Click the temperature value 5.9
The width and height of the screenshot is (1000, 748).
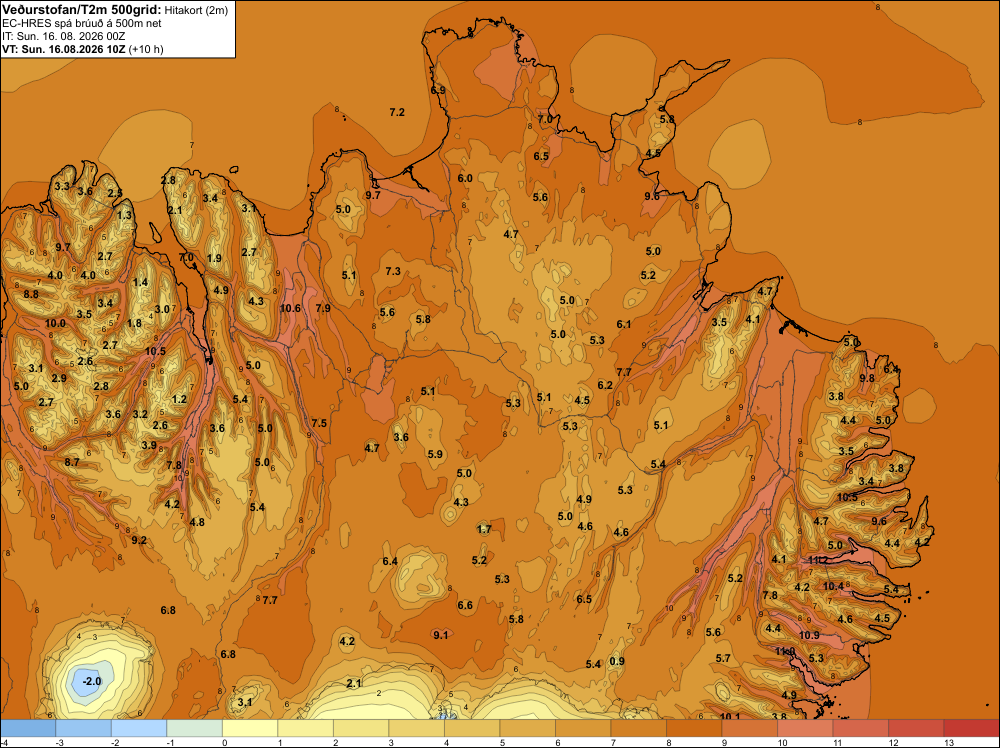click(x=435, y=455)
